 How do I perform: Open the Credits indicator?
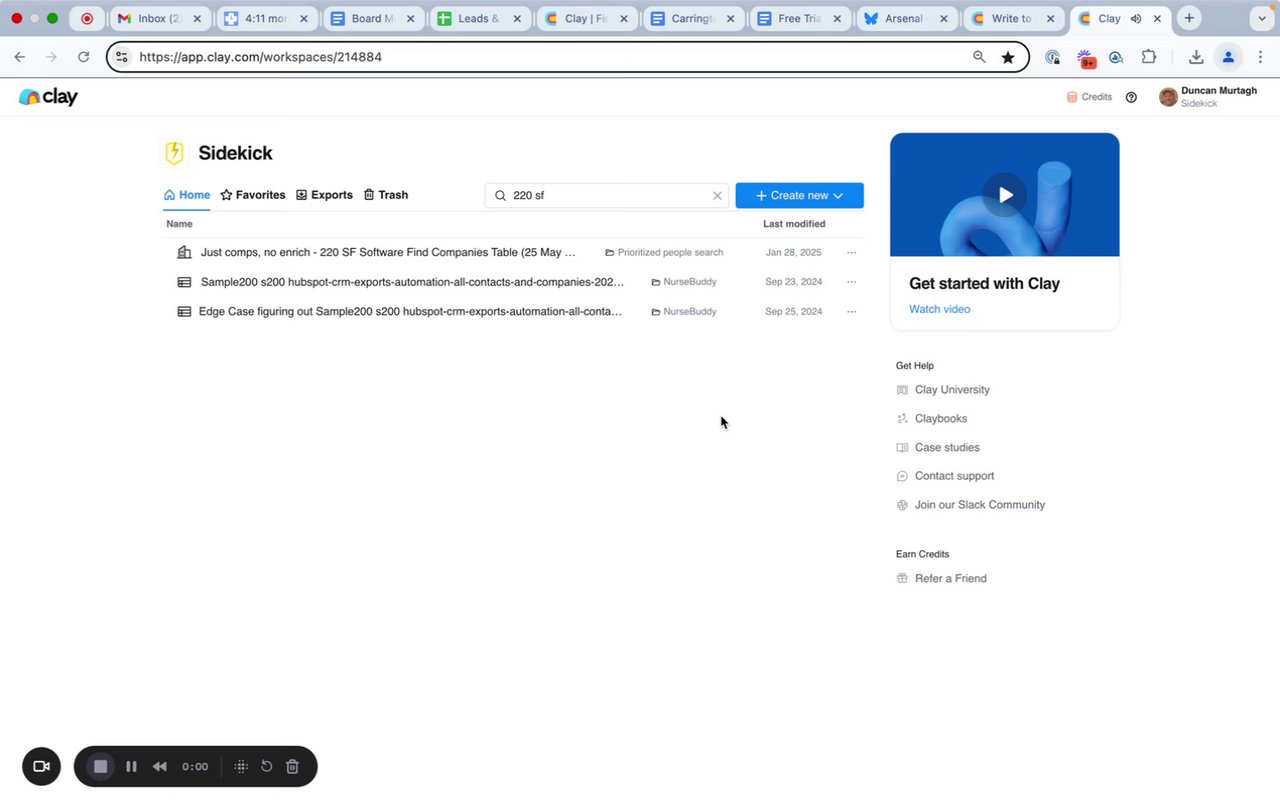[1089, 97]
